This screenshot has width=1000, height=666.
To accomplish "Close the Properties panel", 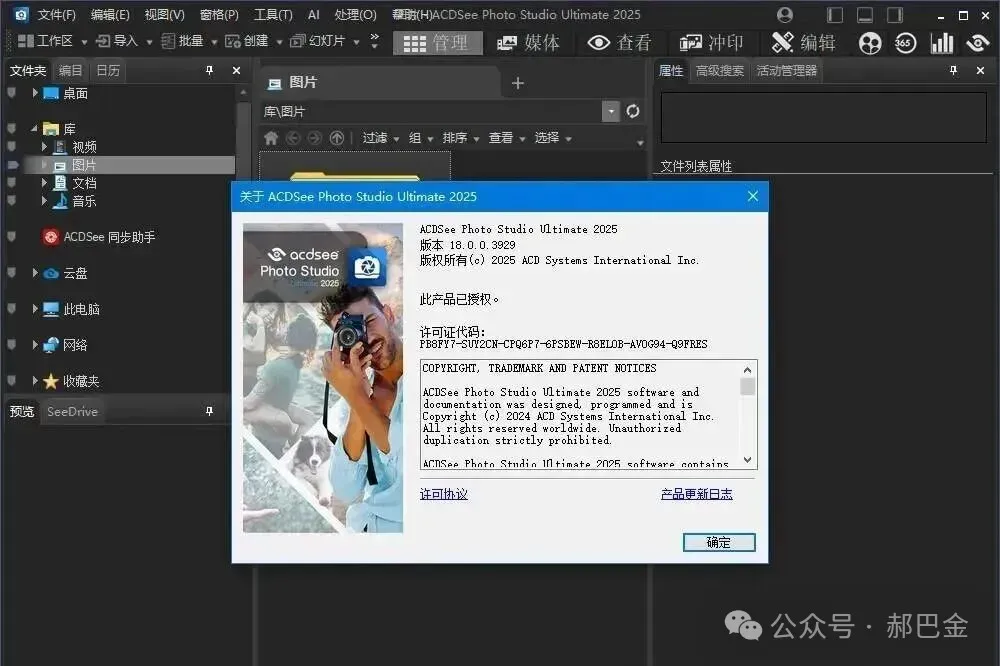I will [x=980, y=70].
